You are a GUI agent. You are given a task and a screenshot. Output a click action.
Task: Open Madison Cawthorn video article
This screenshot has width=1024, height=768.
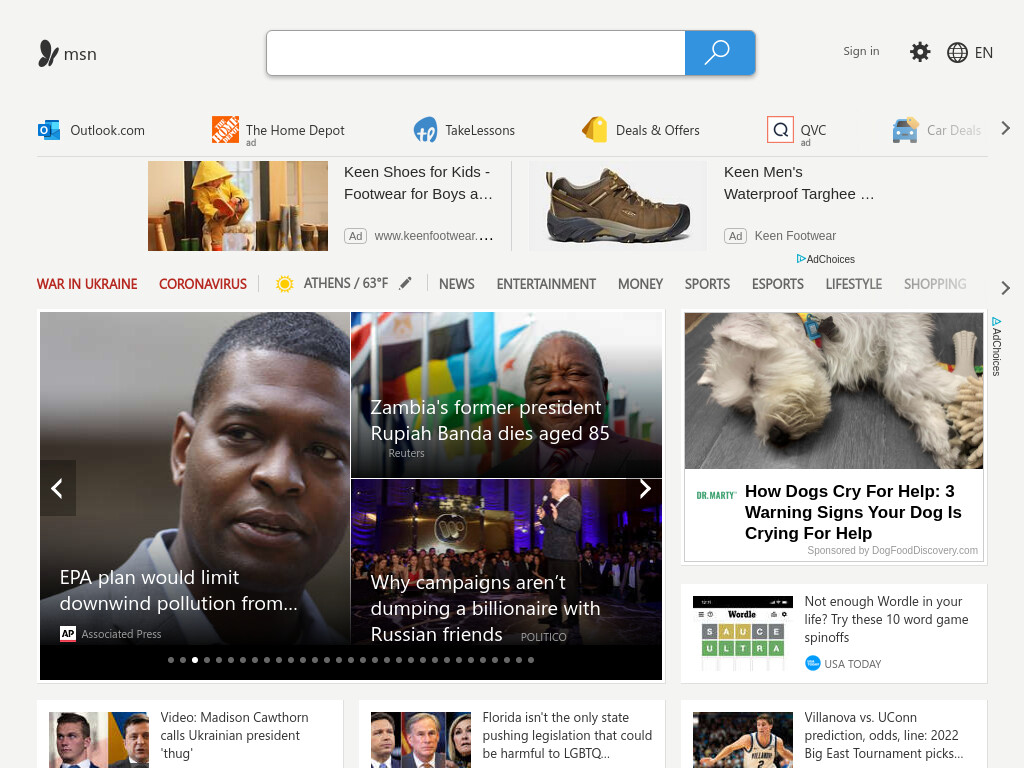point(234,735)
